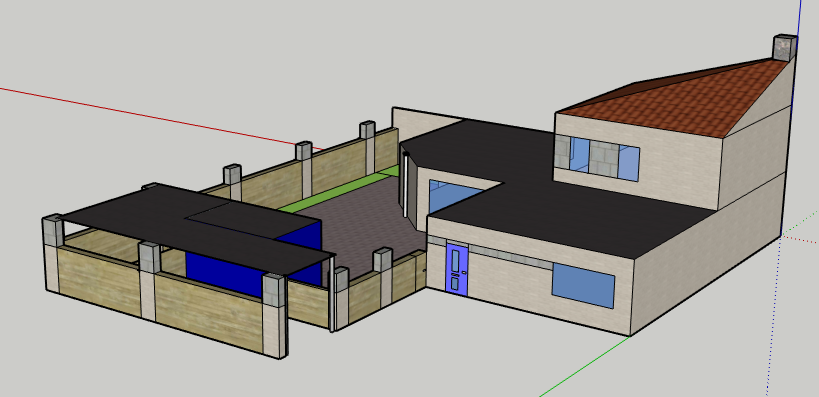Screen dimensions: 819x397
Task: Click the terracotta tiled sloped roof
Action: pos(674,99)
